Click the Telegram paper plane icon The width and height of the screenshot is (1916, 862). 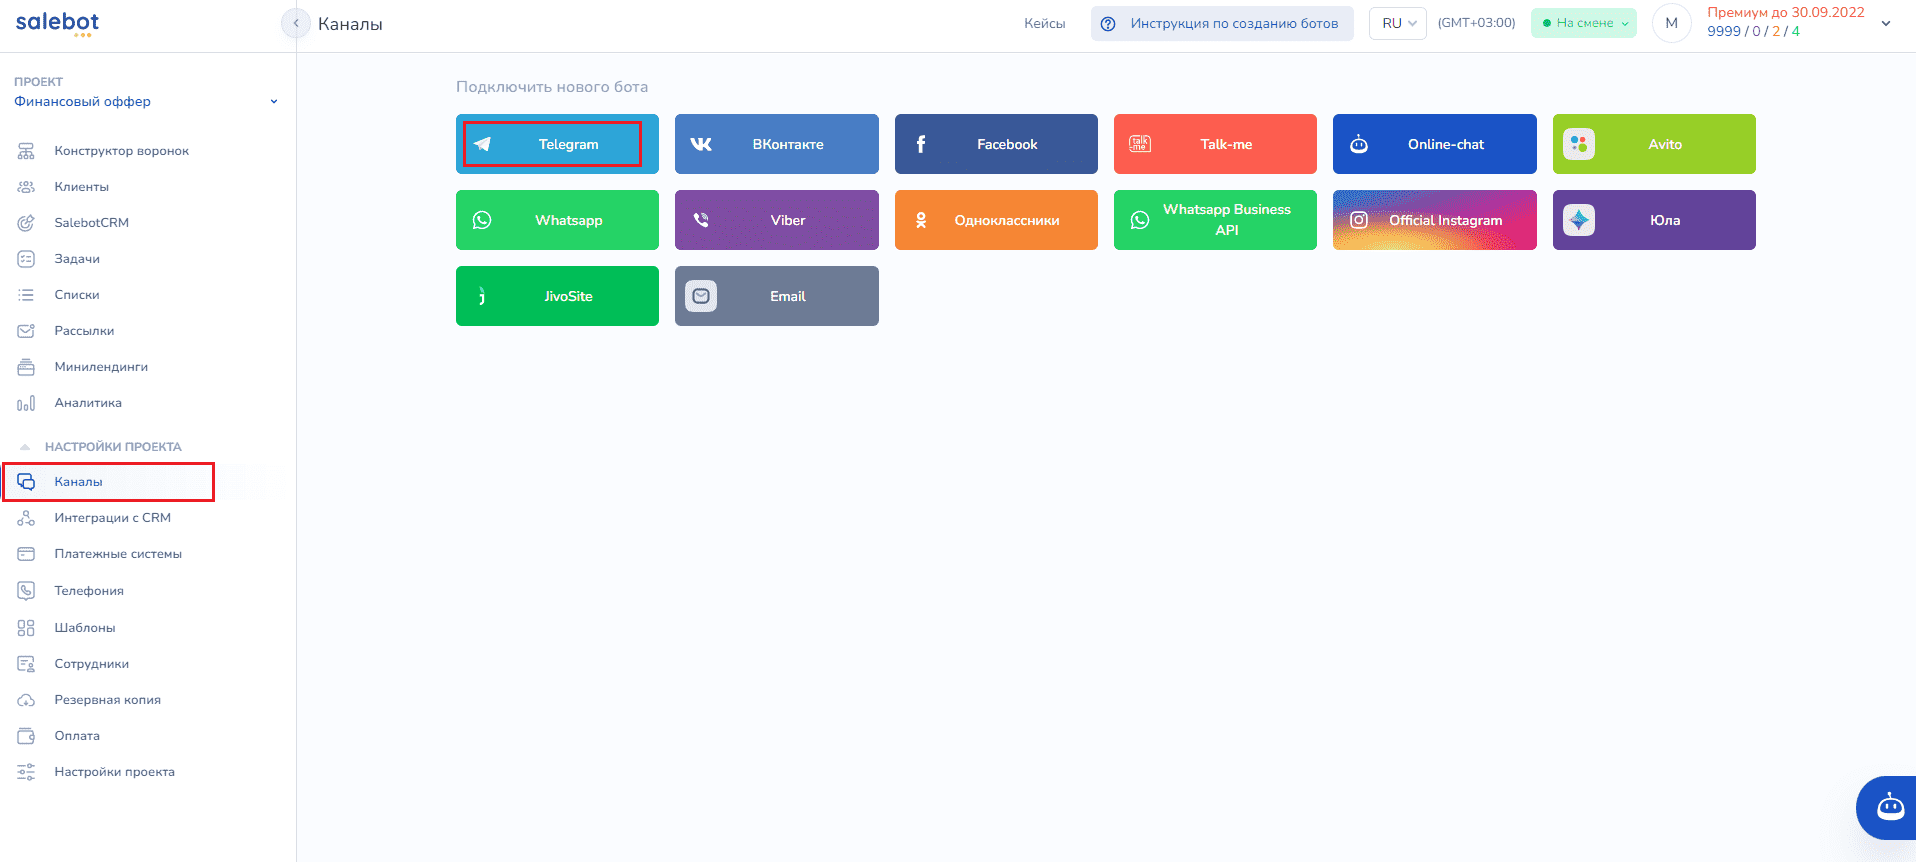(482, 144)
